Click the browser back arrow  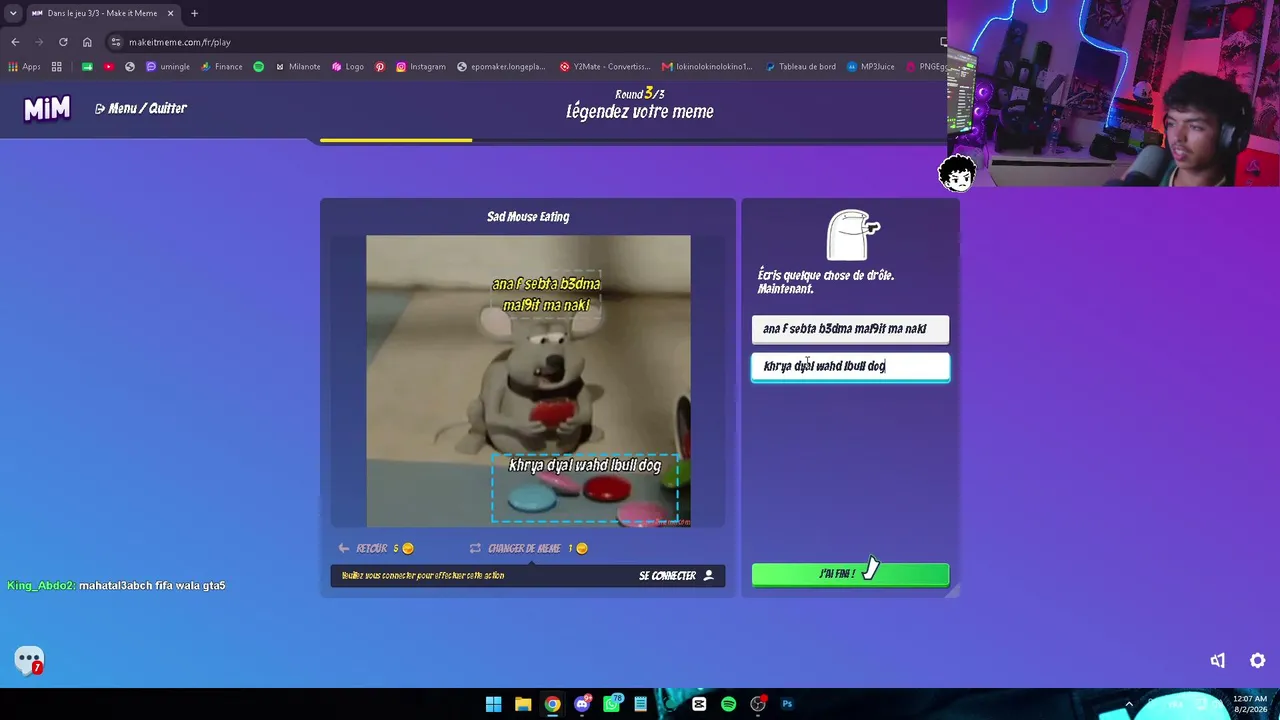coord(15,42)
